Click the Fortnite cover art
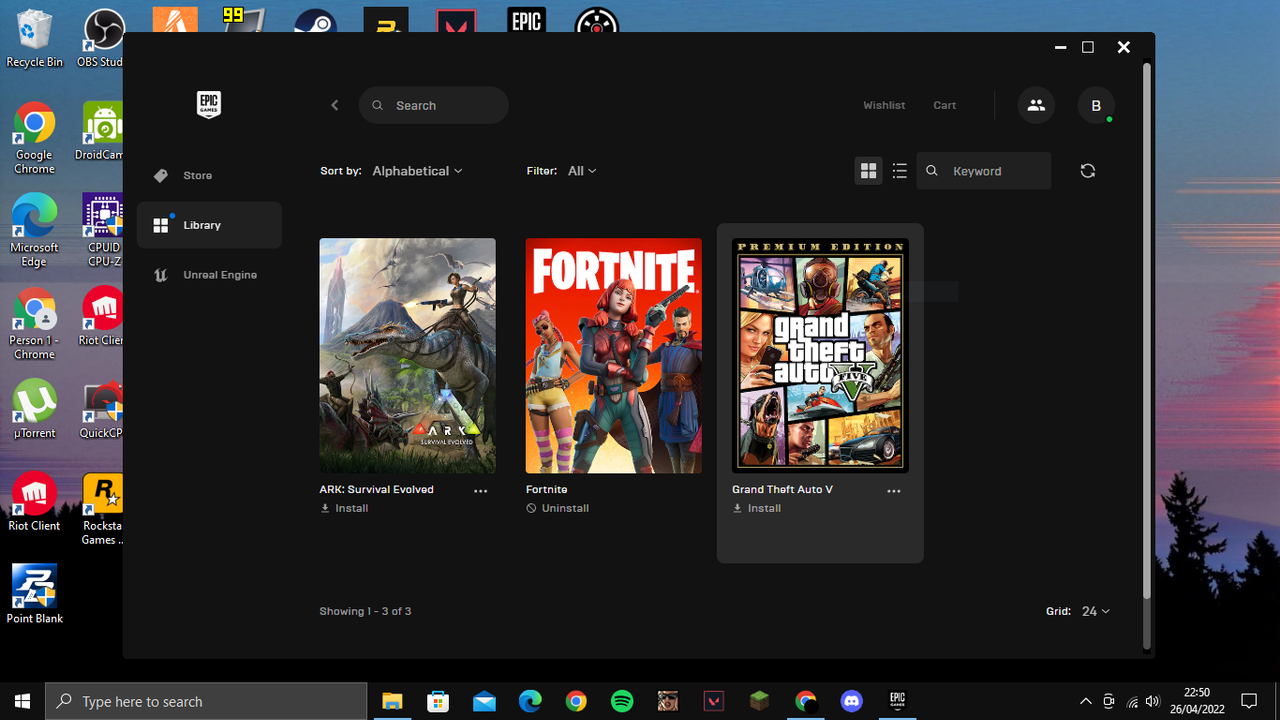 pyautogui.click(x=614, y=356)
